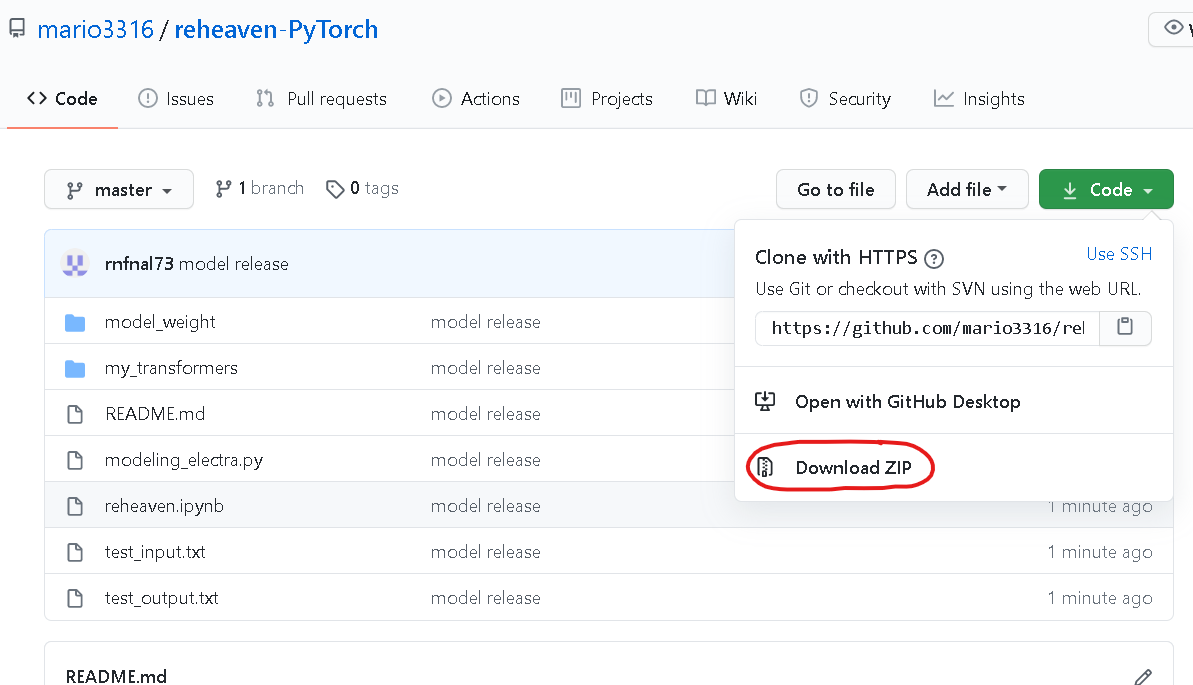Screen dimensions: 1193x685
Task: Click the modeling_electra.py file icon
Action: tap(75, 460)
